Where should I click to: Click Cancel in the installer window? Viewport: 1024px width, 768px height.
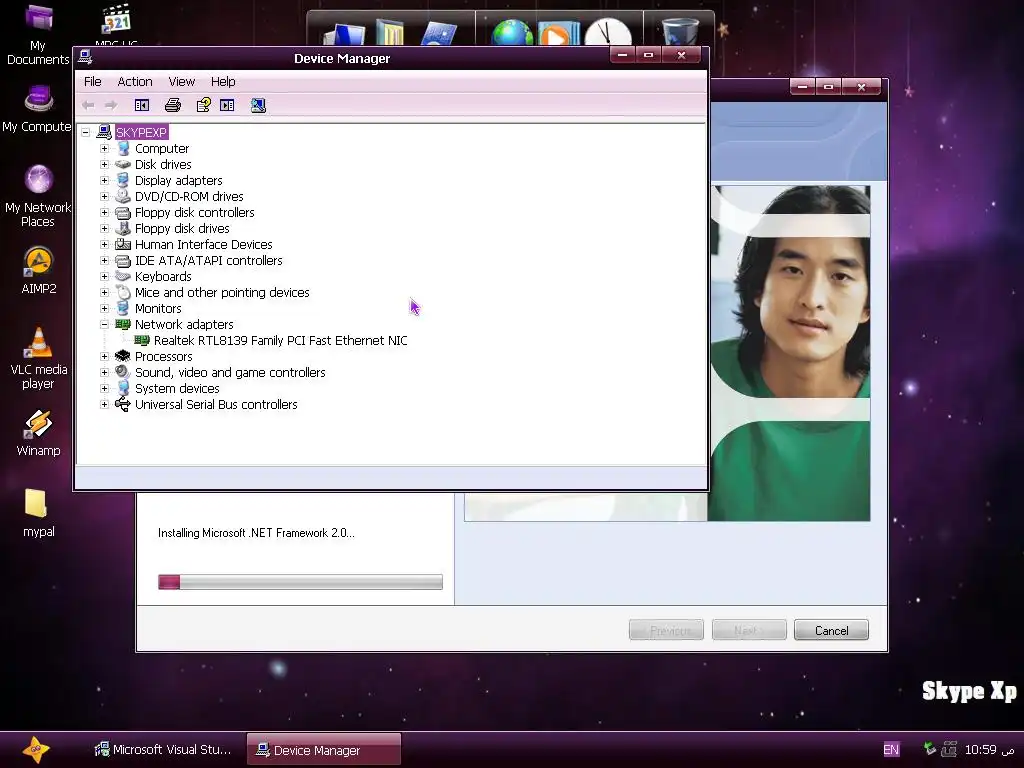(x=831, y=630)
